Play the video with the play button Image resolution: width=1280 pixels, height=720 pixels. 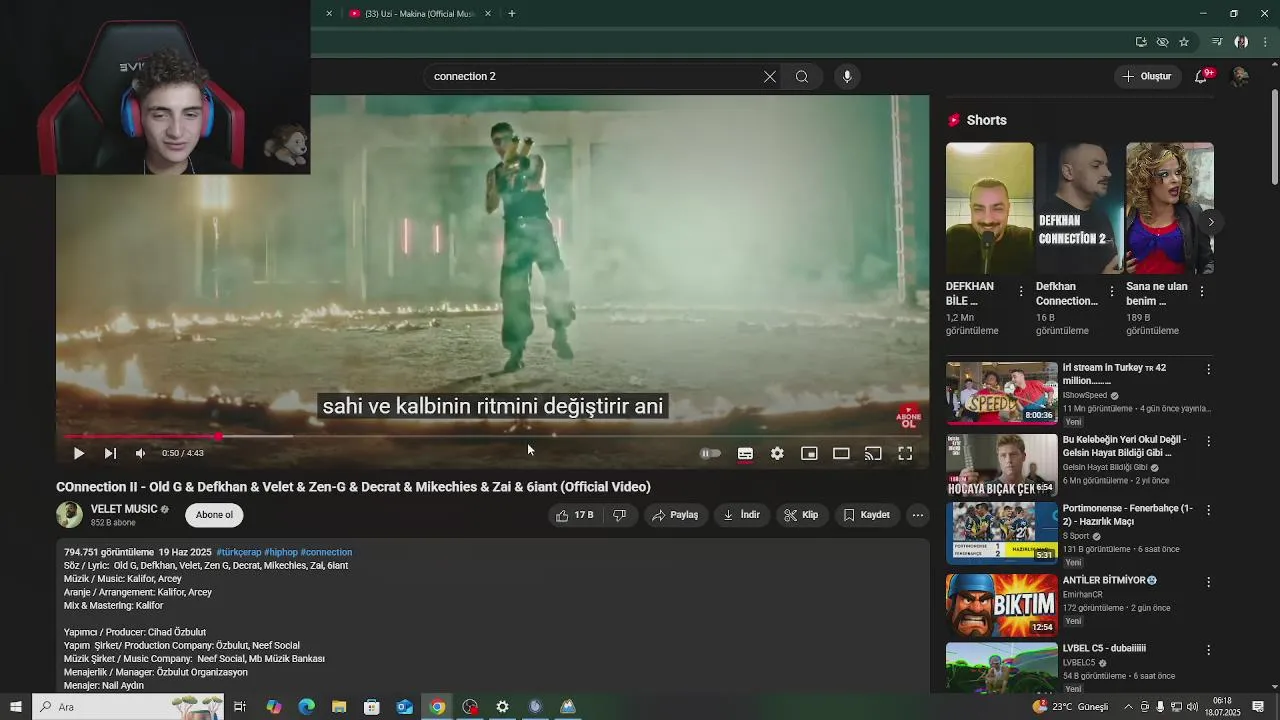(78, 453)
